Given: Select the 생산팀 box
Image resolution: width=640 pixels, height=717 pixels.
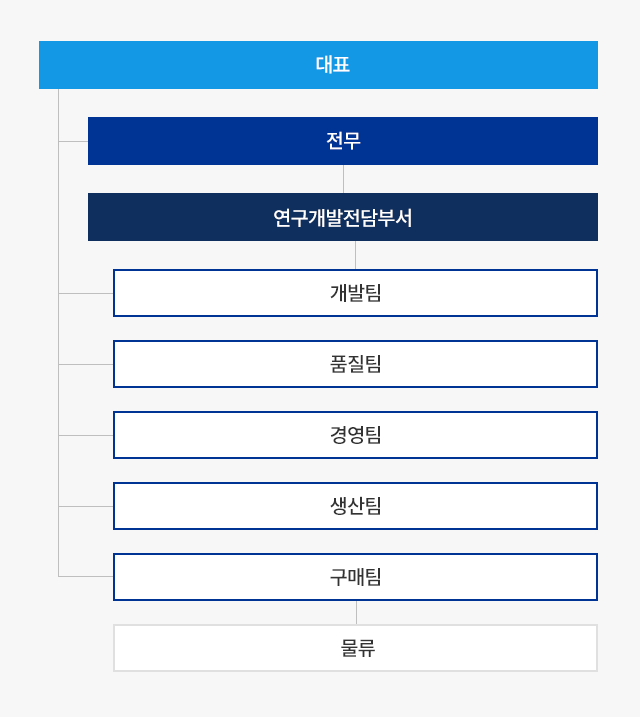Looking at the screenshot, I should (x=355, y=506).
